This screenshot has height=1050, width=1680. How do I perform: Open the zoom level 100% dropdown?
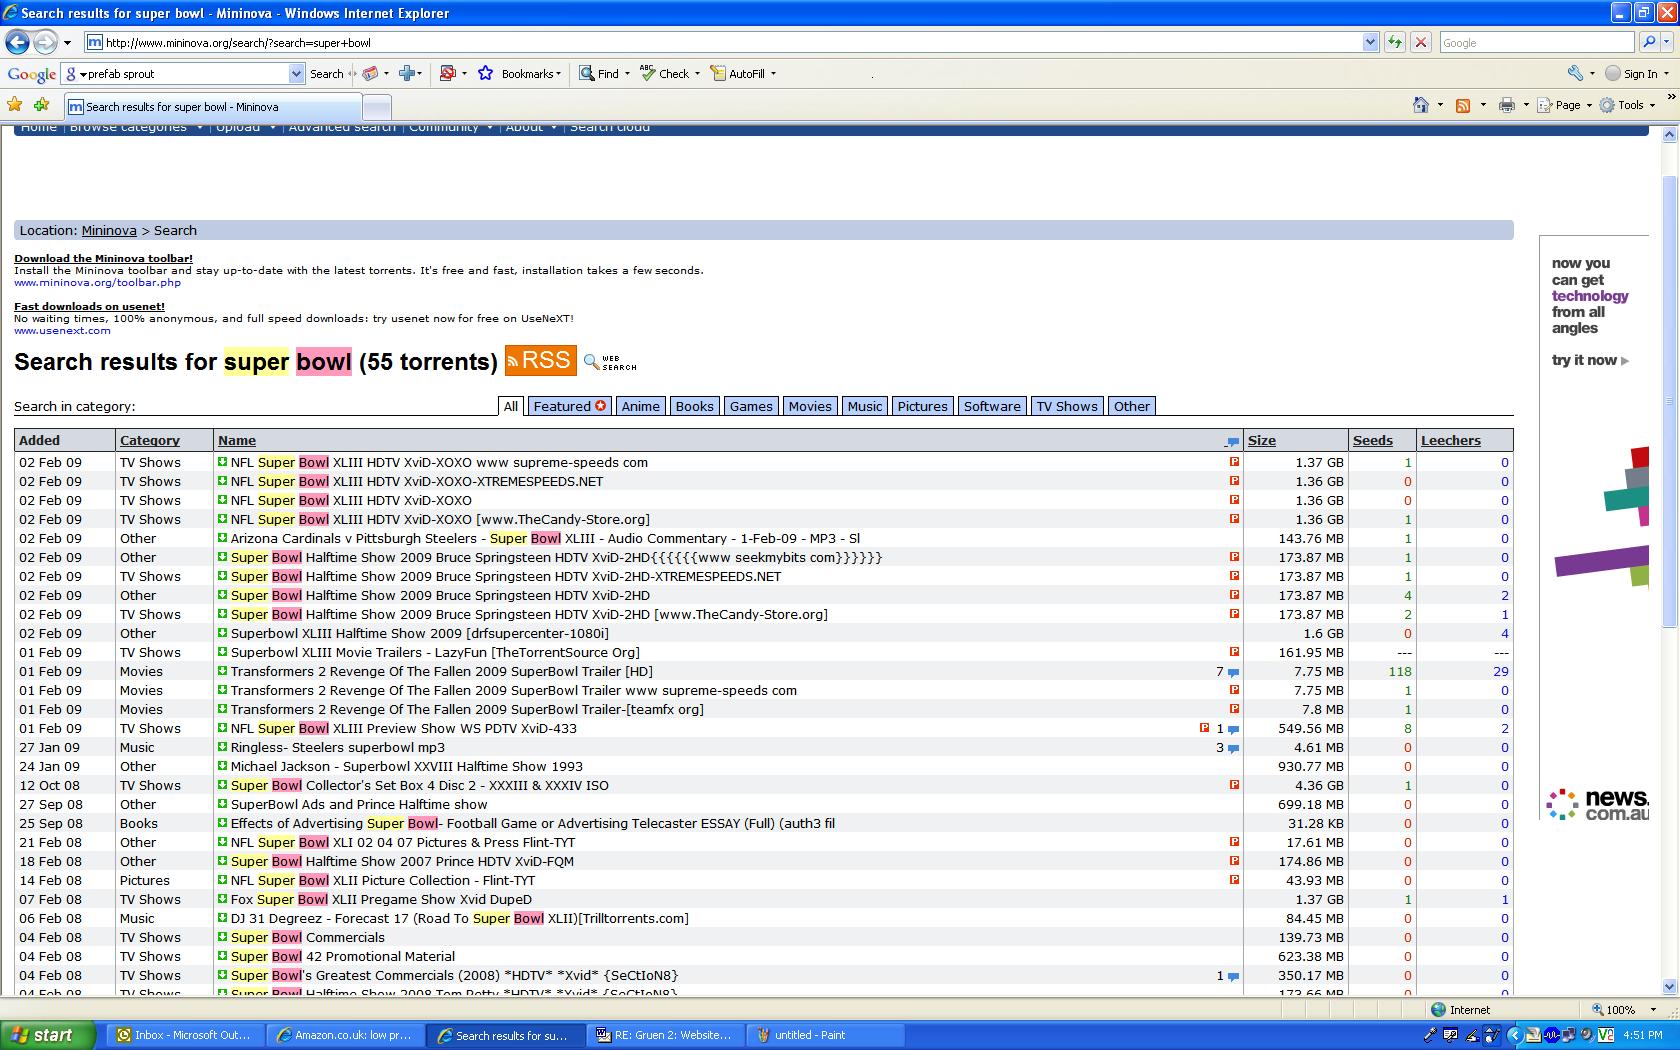pos(1653,1010)
